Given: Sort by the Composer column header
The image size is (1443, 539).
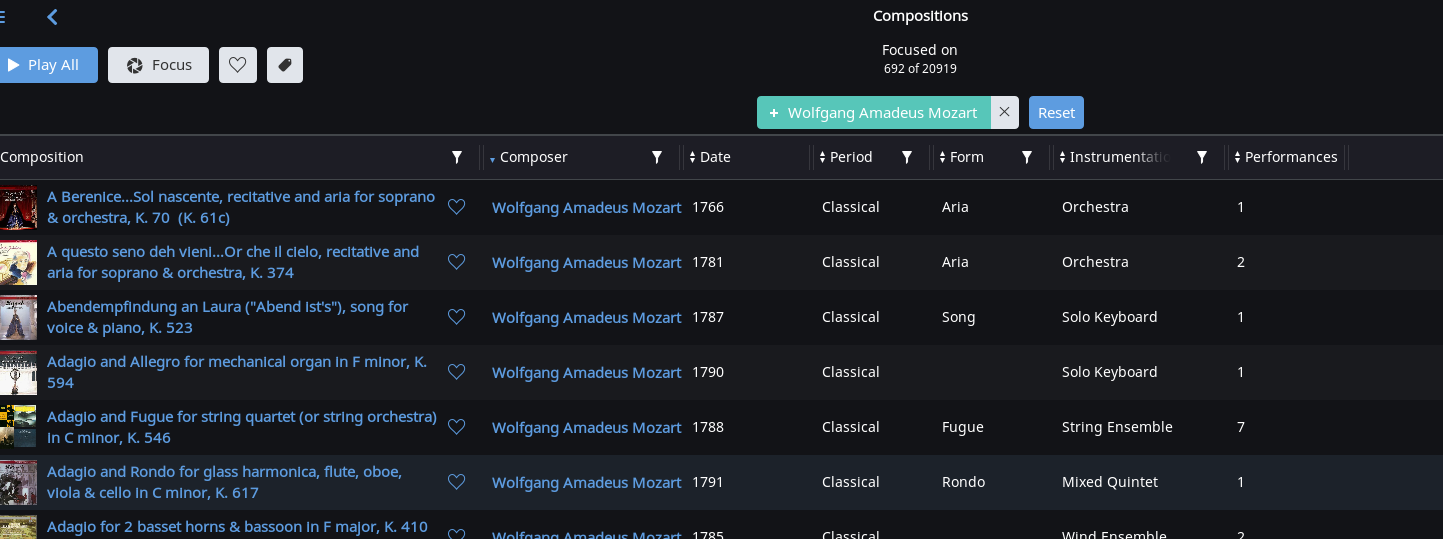Looking at the screenshot, I should [x=533, y=157].
